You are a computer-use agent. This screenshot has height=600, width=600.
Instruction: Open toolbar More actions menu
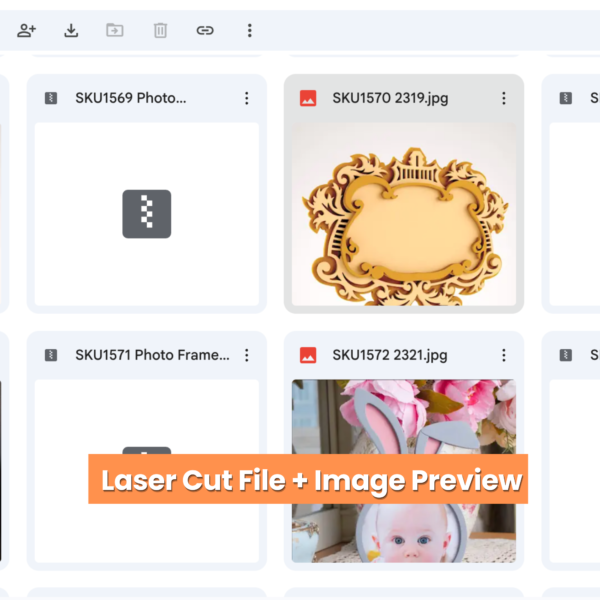[249, 30]
